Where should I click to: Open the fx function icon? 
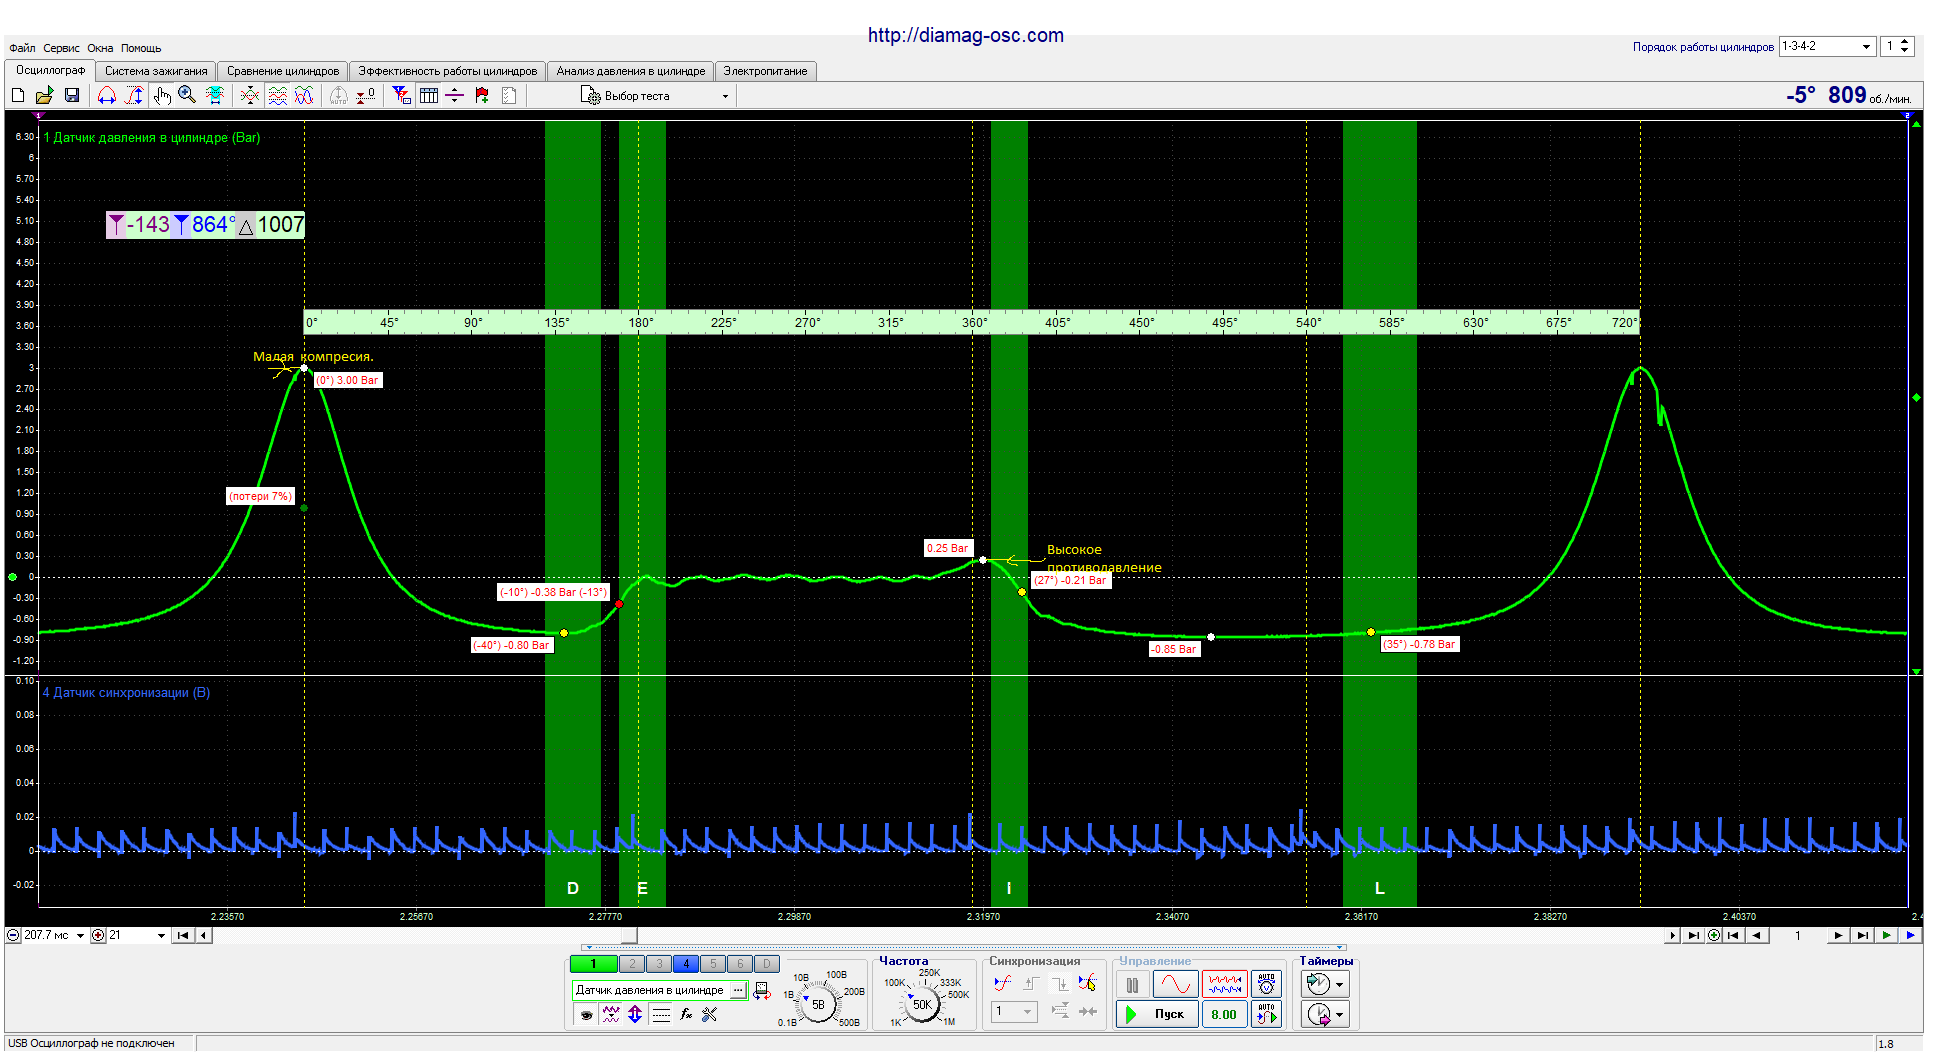(686, 1014)
